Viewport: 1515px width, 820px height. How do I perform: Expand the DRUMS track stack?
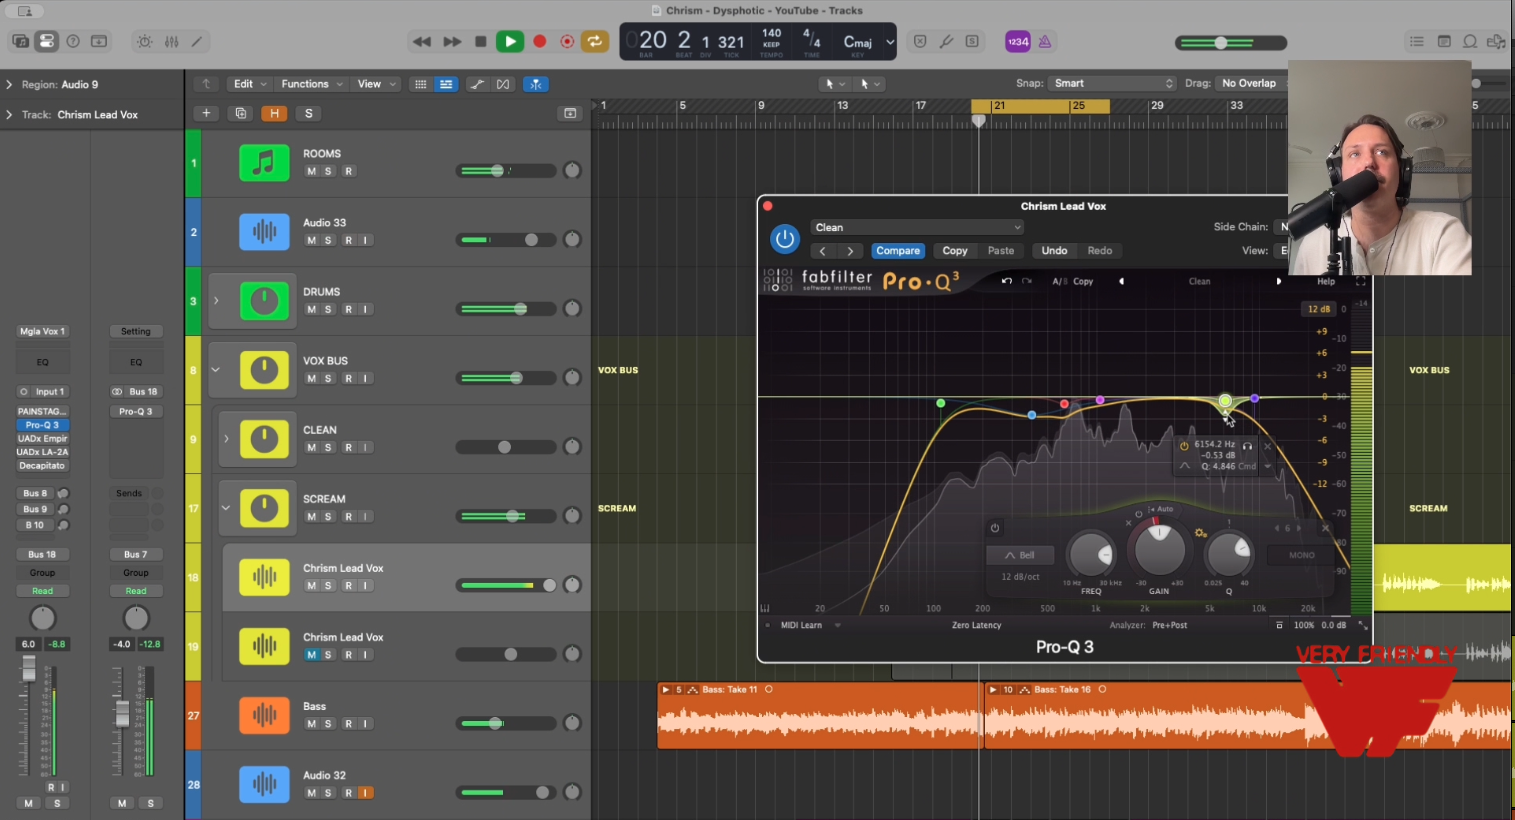(x=216, y=300)
